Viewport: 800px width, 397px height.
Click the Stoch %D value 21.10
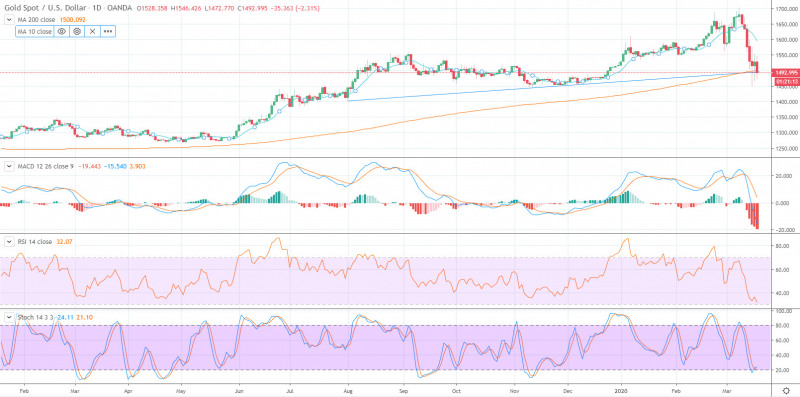pyautogui.click(x=84, y=317)
